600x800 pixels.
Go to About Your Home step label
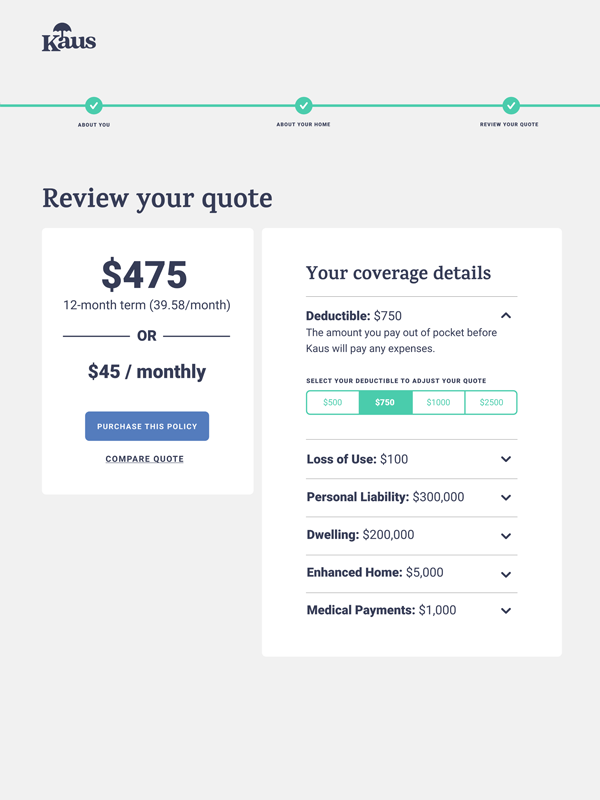pos(304,124)
